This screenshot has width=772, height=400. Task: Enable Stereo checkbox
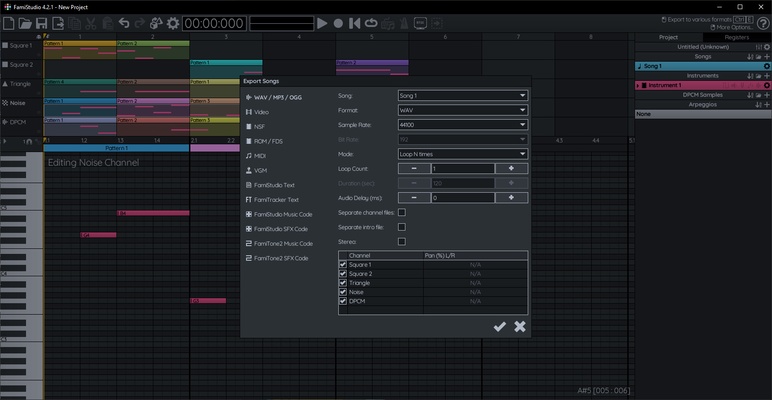click(x=402, y=242)
